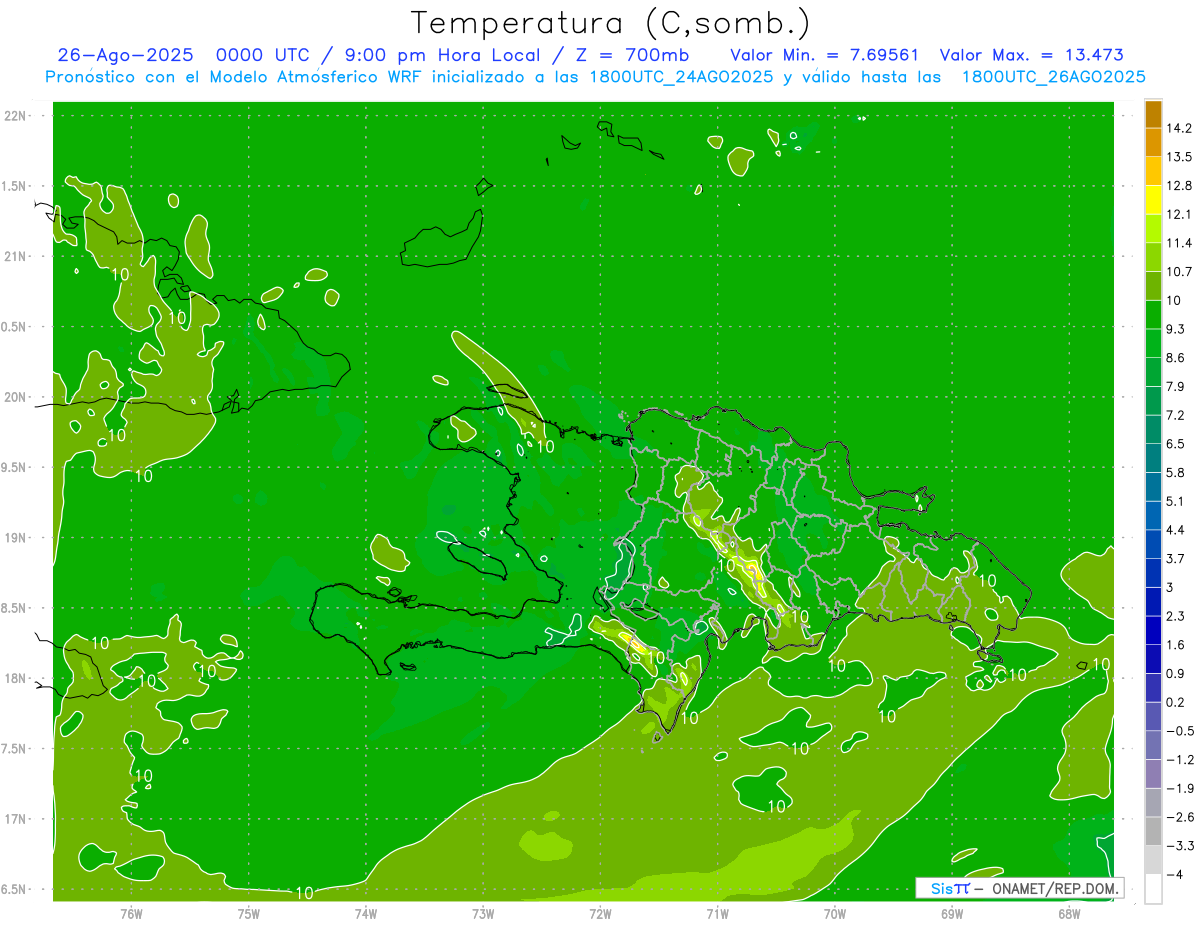The image size is (1200, 927).
Task: Click the dark orange swatch atop color scale
Action: [x=1153, y=114]
